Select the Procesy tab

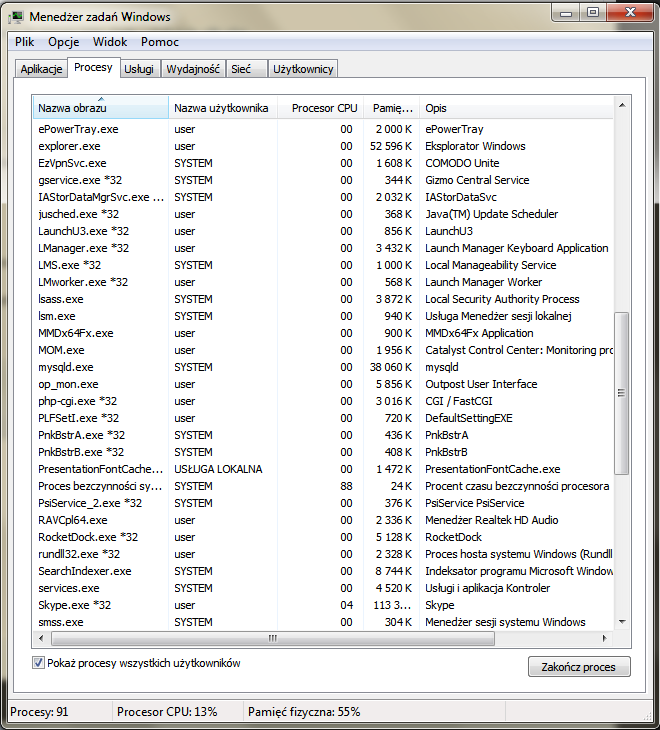94,68
